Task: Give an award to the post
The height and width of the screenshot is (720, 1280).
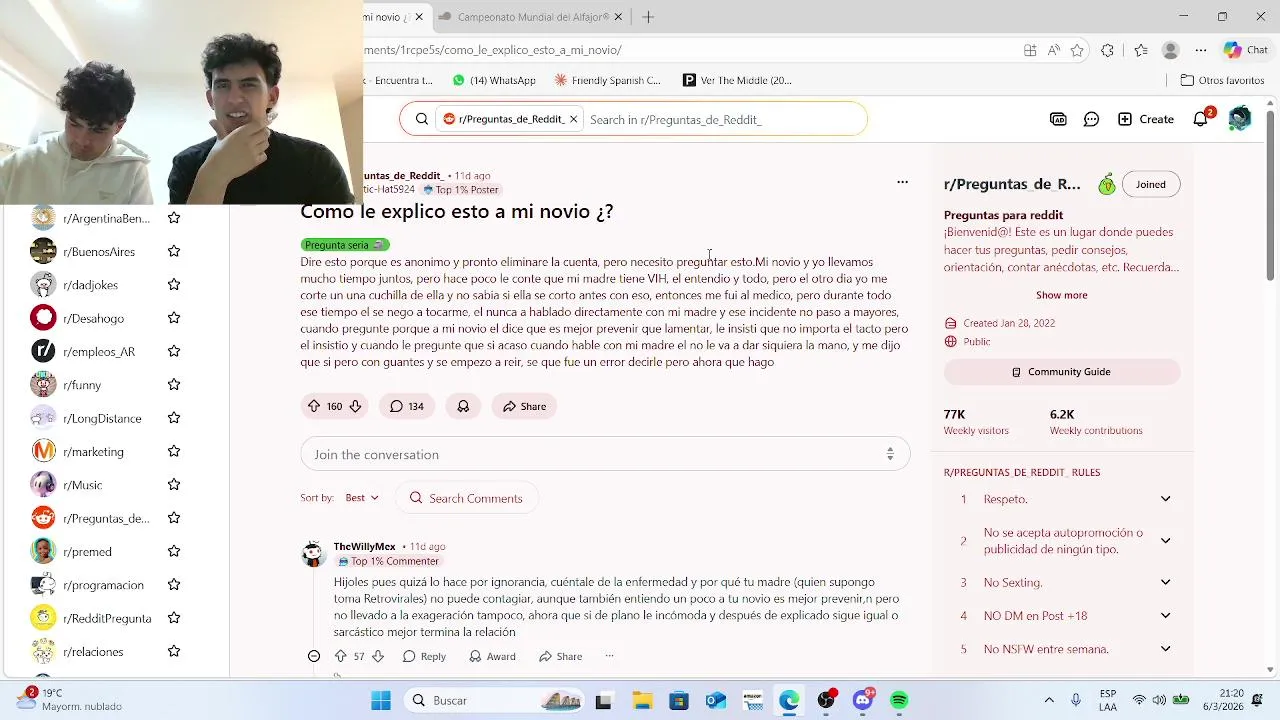Action: coord(463,406)
